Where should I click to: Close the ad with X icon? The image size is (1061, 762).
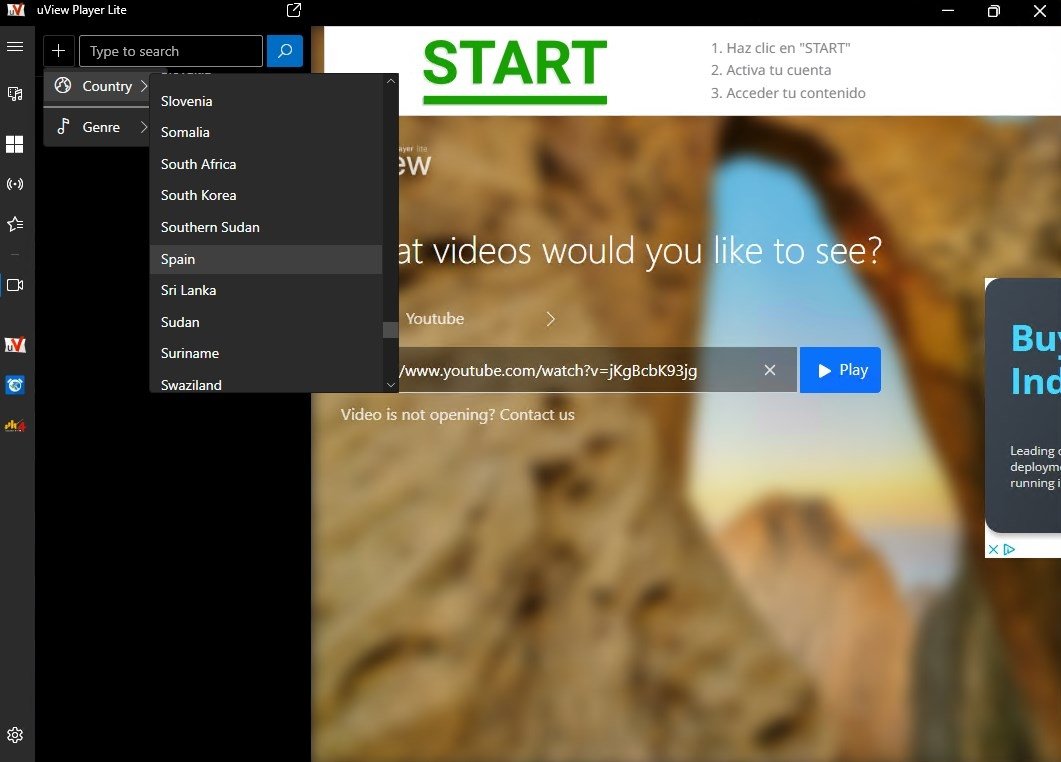pos(993,550)
